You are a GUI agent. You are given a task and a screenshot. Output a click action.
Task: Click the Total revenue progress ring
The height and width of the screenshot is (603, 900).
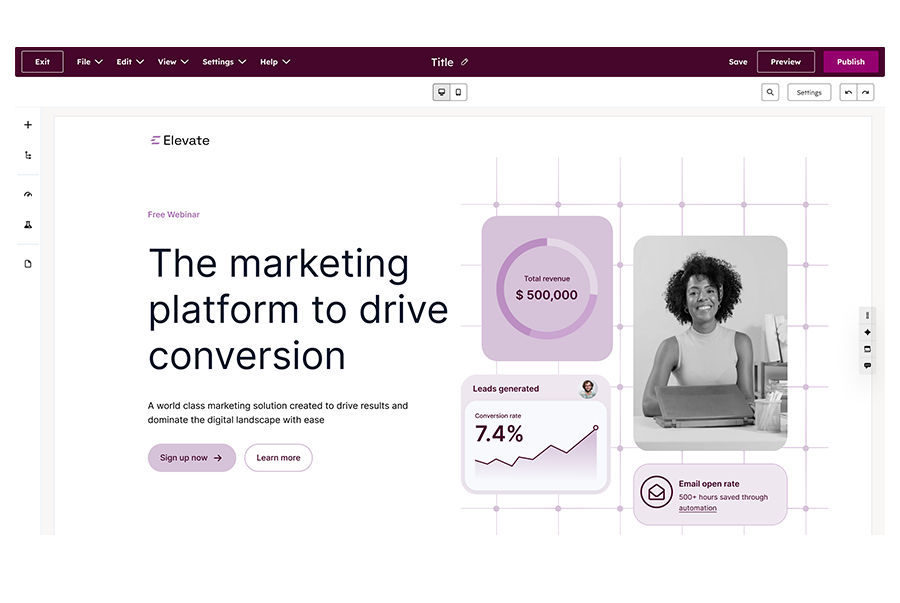[x=547, y=287]
